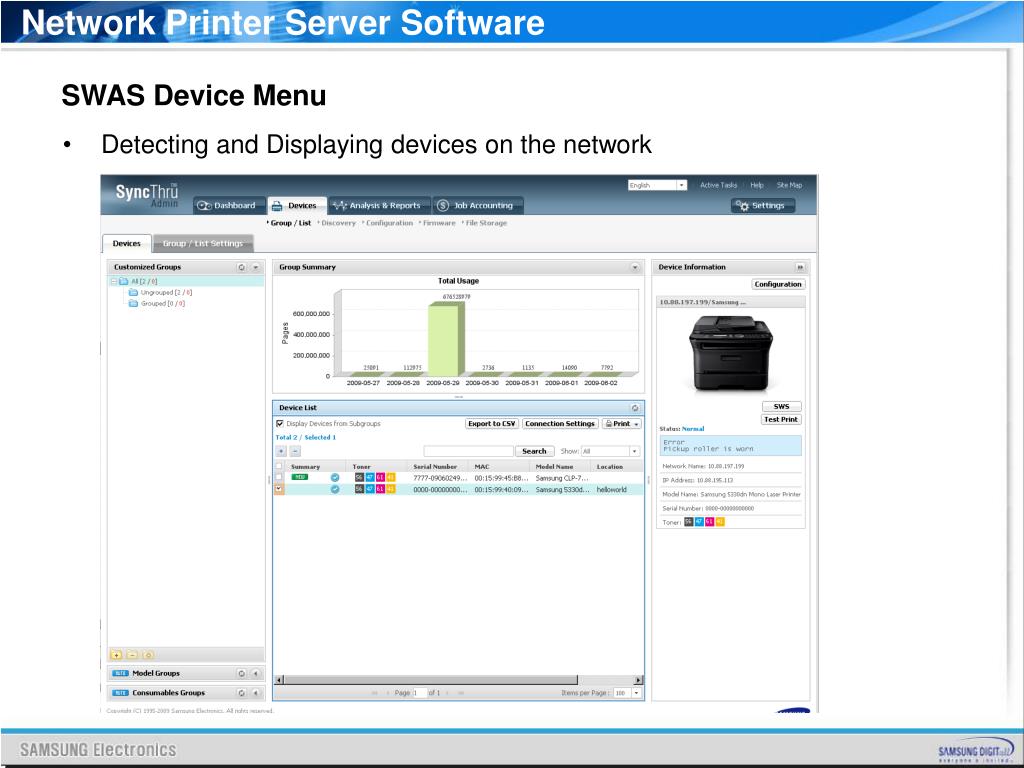
Task: Click black toner swatch in CLP-7 row
Action: coord(359,477)
